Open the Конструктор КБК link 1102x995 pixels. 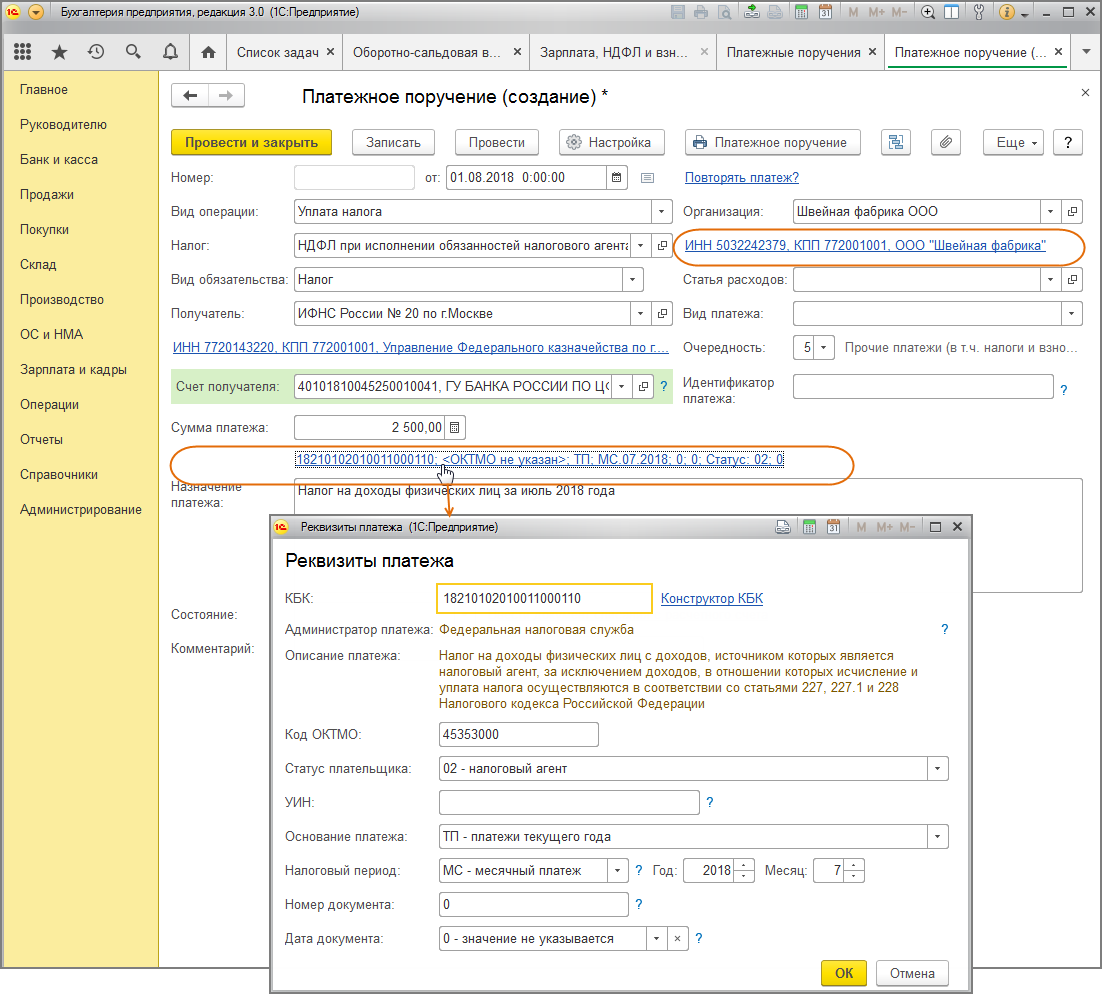711,599
